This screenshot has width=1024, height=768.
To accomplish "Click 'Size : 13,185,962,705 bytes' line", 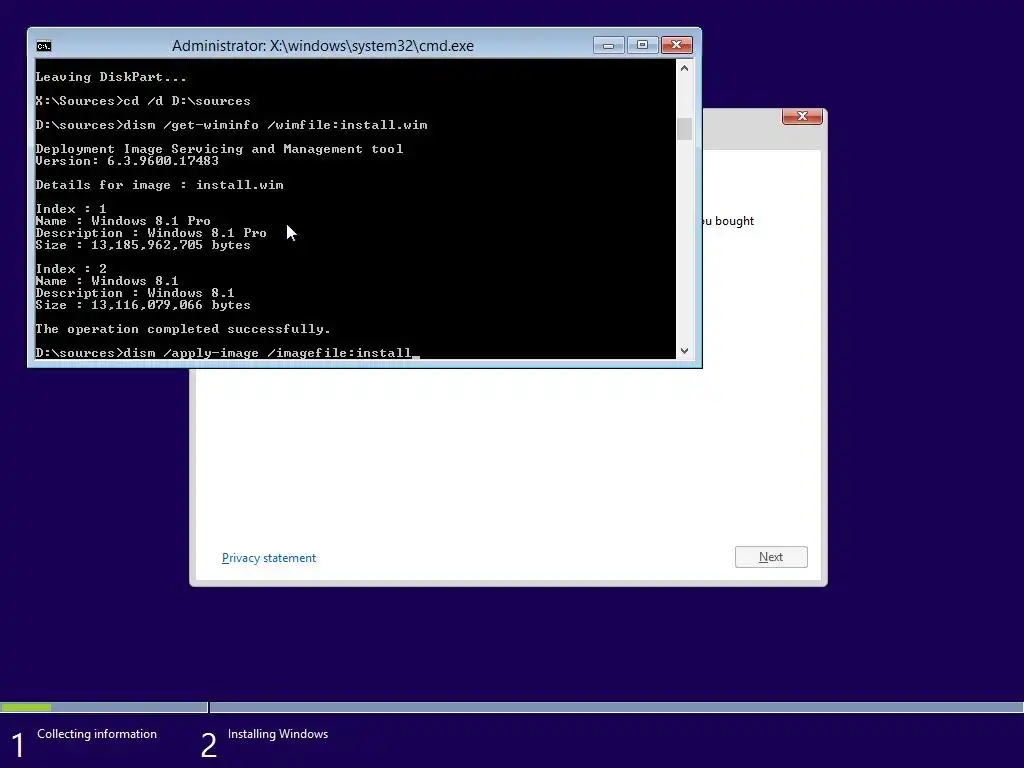I will [x=143, y=245].
